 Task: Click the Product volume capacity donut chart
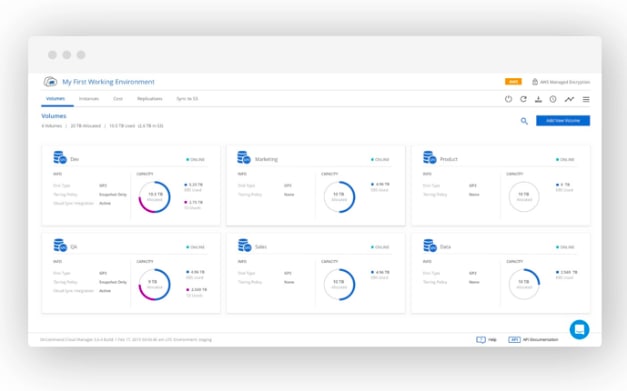pyautogui.click(x=524, y=197)
